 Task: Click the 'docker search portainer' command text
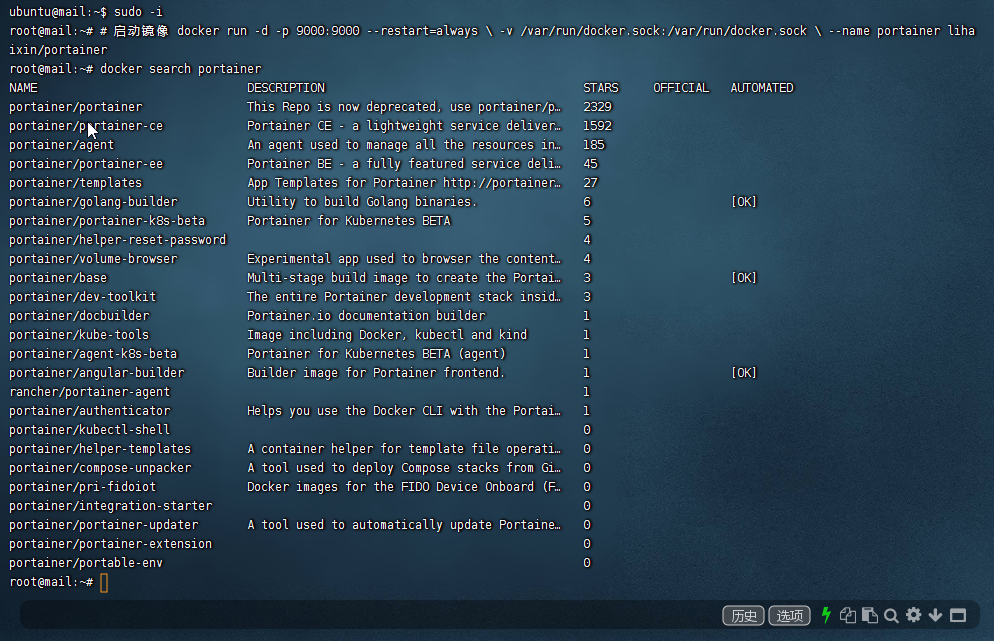181,68
